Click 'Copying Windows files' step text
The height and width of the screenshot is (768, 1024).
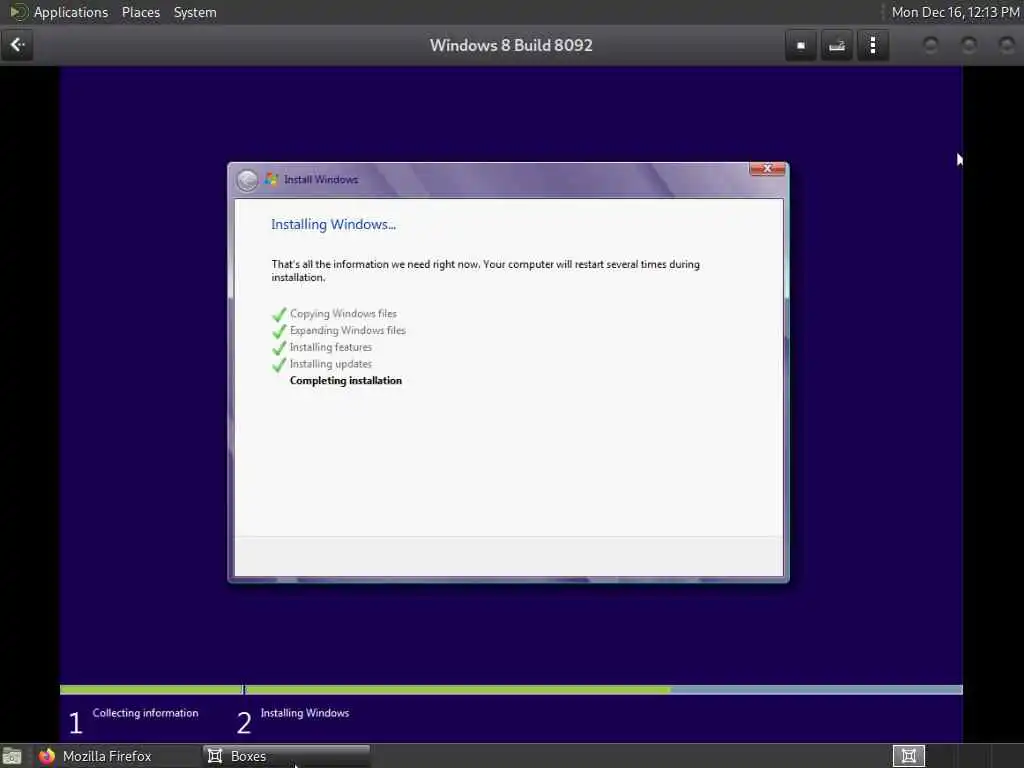point(343,313)
